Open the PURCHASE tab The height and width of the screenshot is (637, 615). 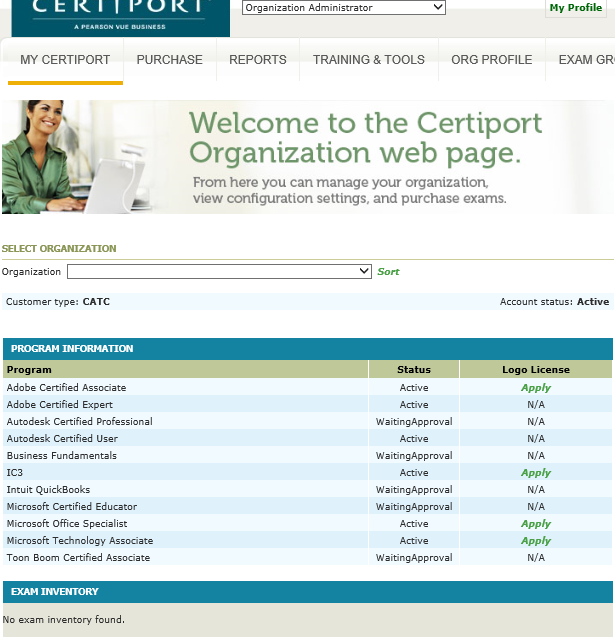click(169, 60)
